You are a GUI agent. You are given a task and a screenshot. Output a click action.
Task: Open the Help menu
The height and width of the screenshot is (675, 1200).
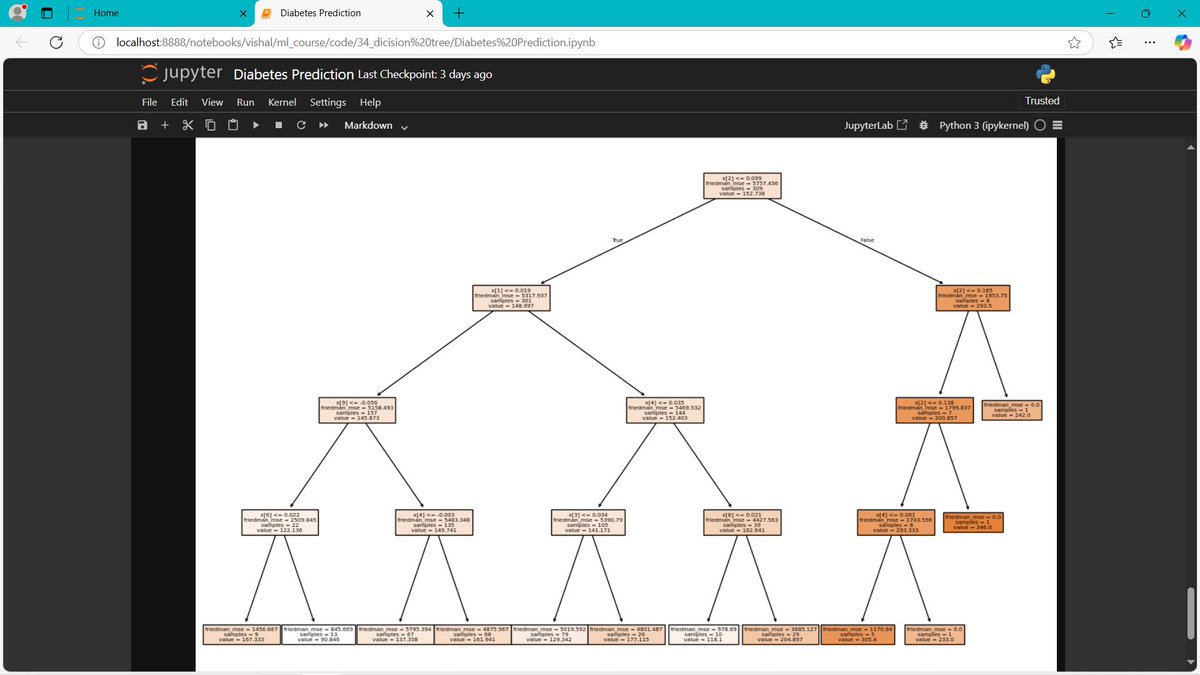pos(370,102)
